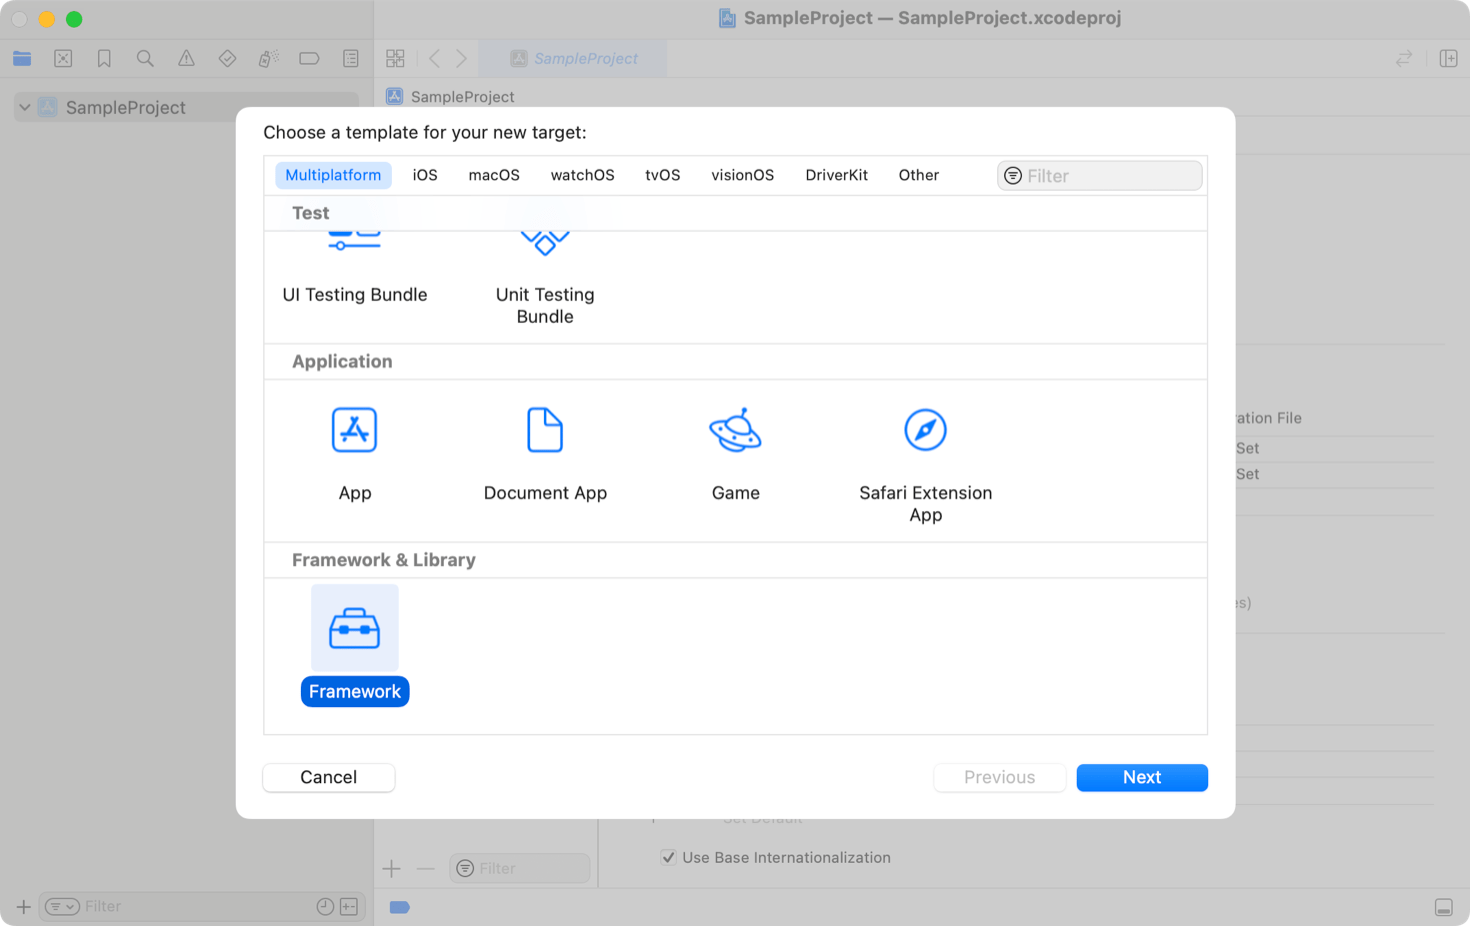Choose the UI Testing Bundle template
This screenshot has width=1470, height=926.
click(354, 294)
